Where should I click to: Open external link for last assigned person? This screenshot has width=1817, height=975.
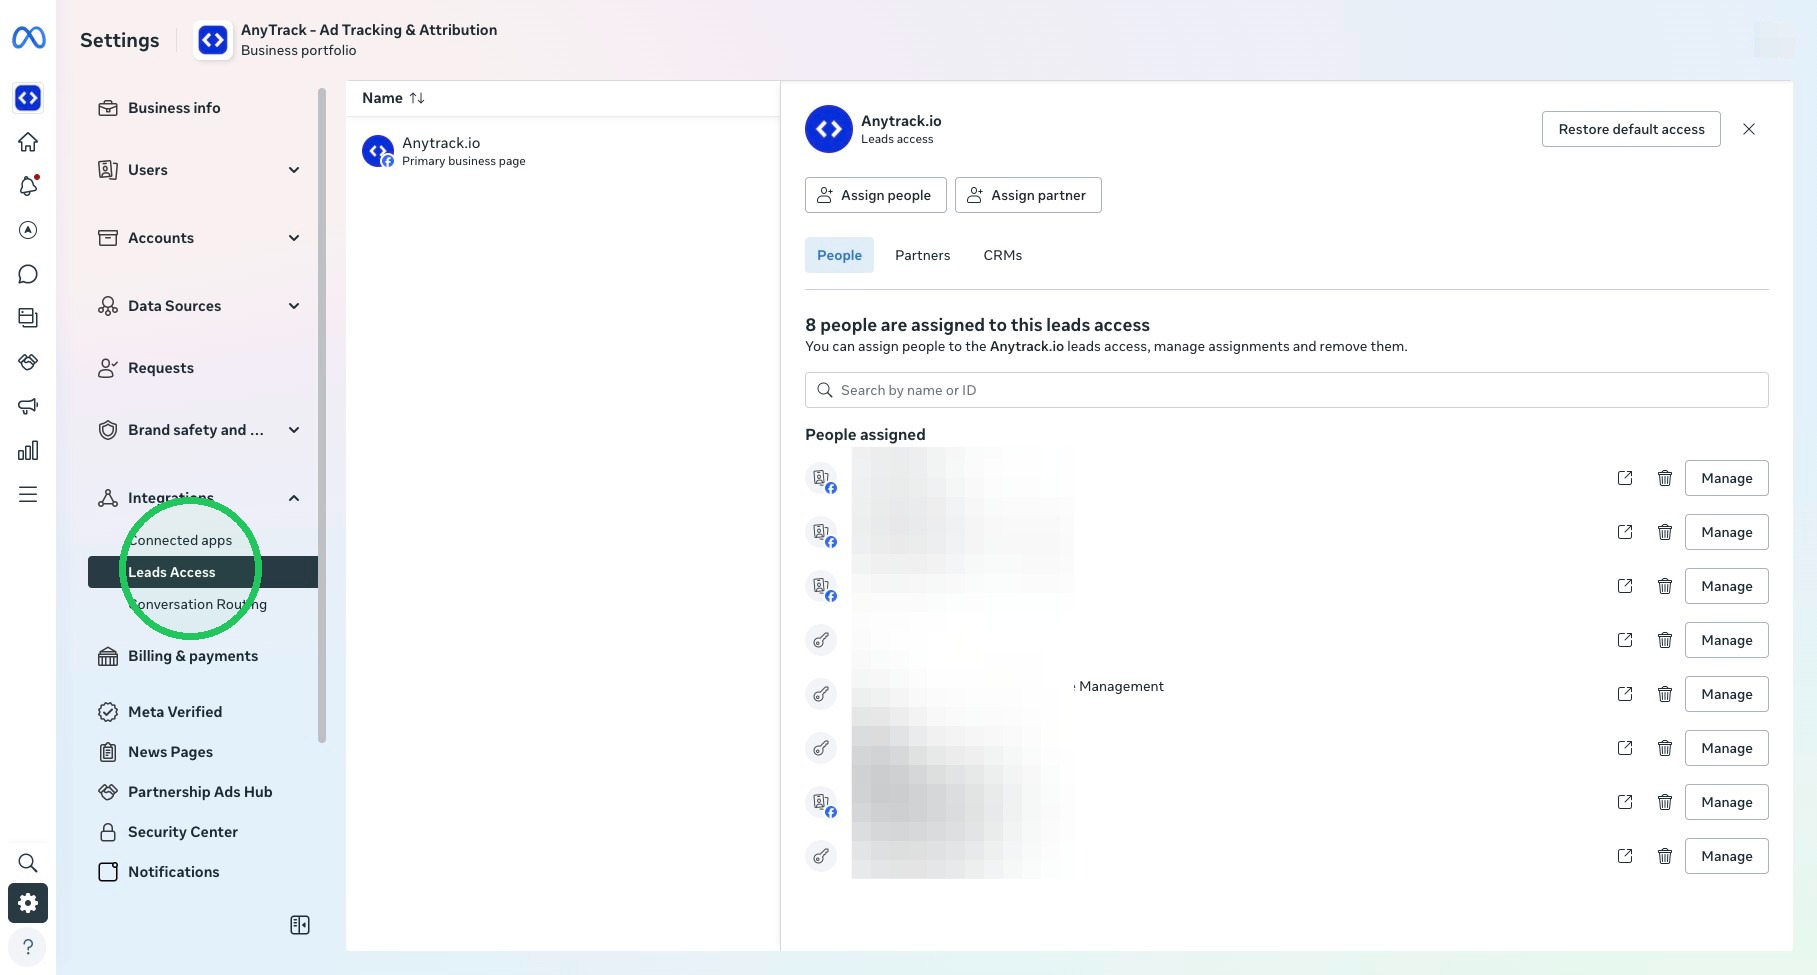pos(1625,856)
